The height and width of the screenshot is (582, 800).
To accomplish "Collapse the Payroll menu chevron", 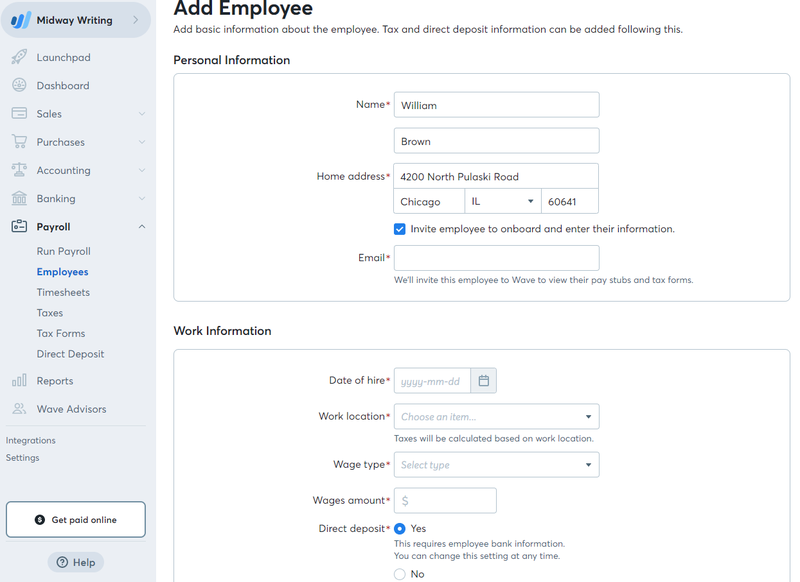I will click(142, 226).
